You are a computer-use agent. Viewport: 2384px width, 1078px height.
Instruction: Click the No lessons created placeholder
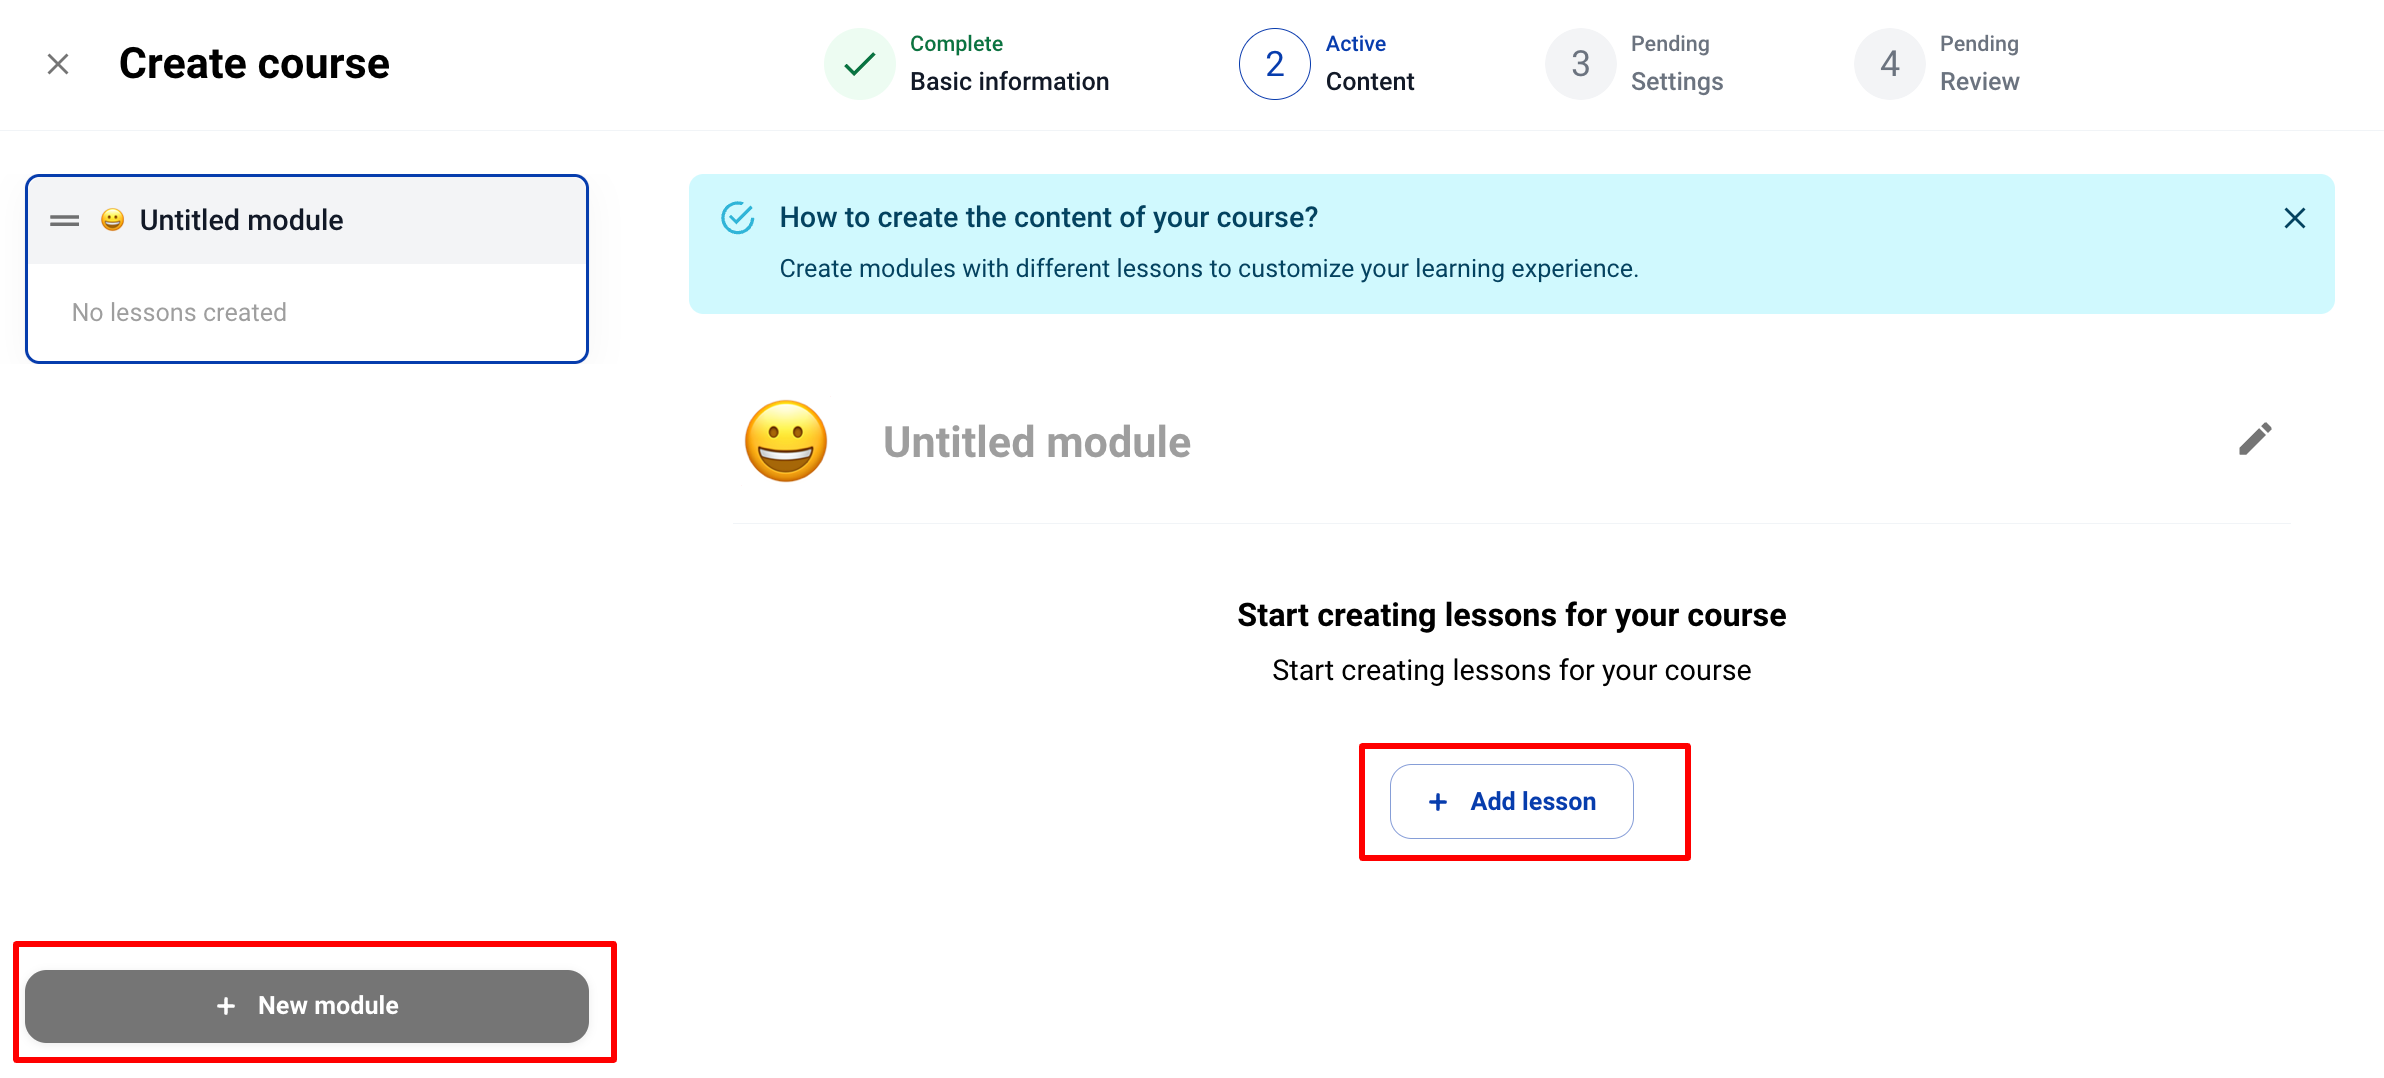[179, 313]
